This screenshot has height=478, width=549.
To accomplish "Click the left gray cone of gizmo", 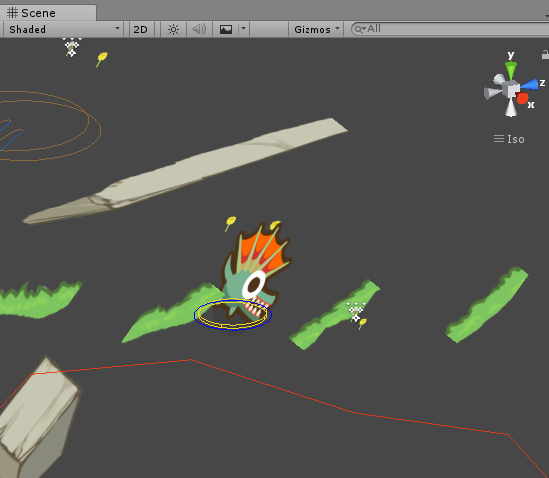I will tap(492, 93).
